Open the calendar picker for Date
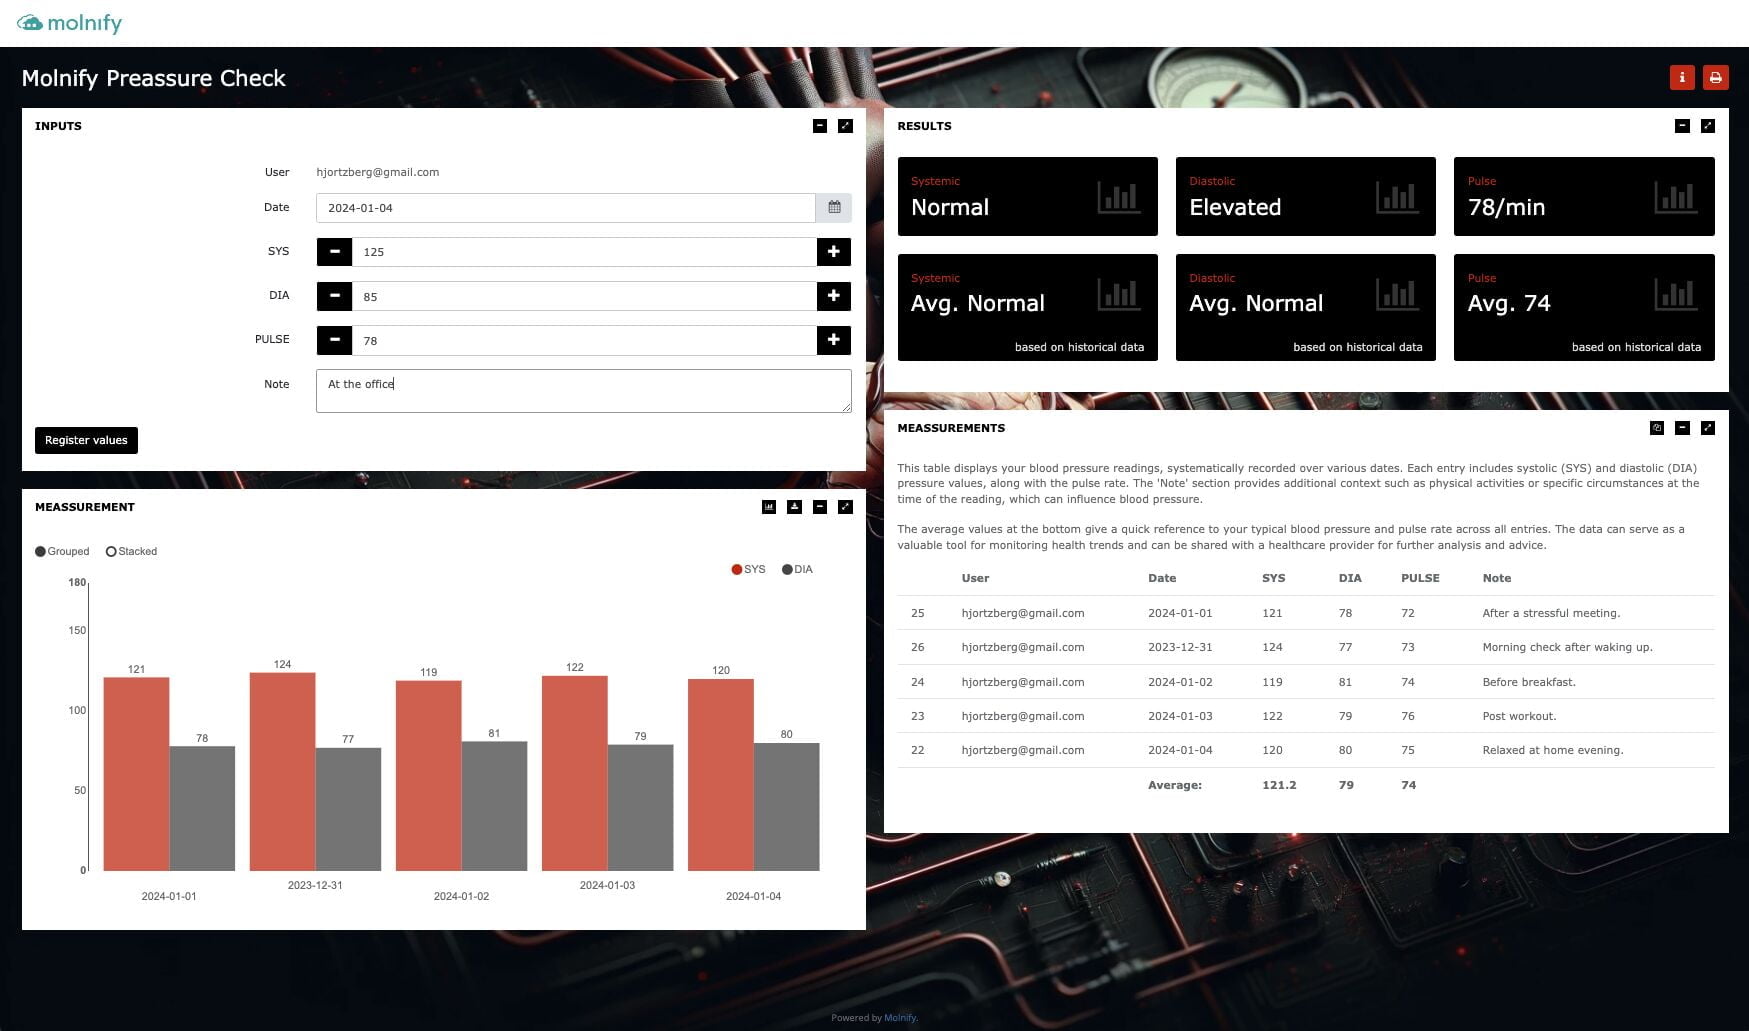 click(834, 208)
